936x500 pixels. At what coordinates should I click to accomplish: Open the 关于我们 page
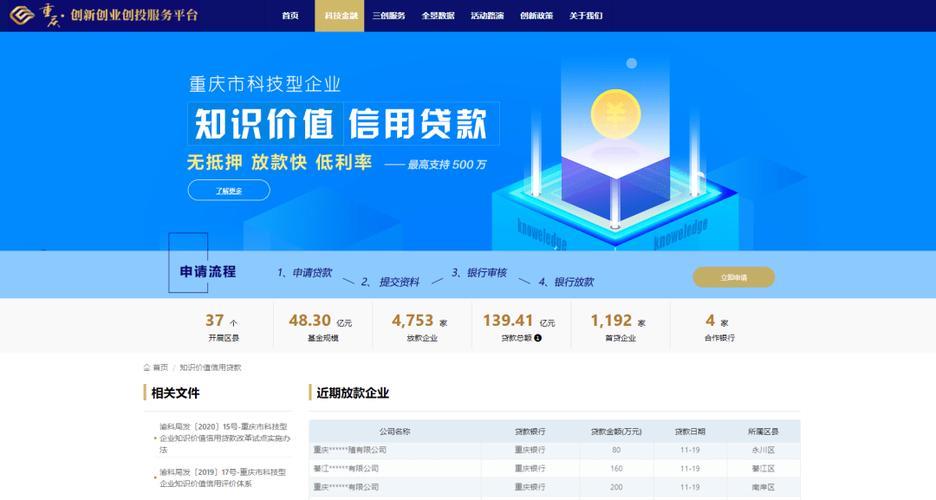(x=586, y=16)
